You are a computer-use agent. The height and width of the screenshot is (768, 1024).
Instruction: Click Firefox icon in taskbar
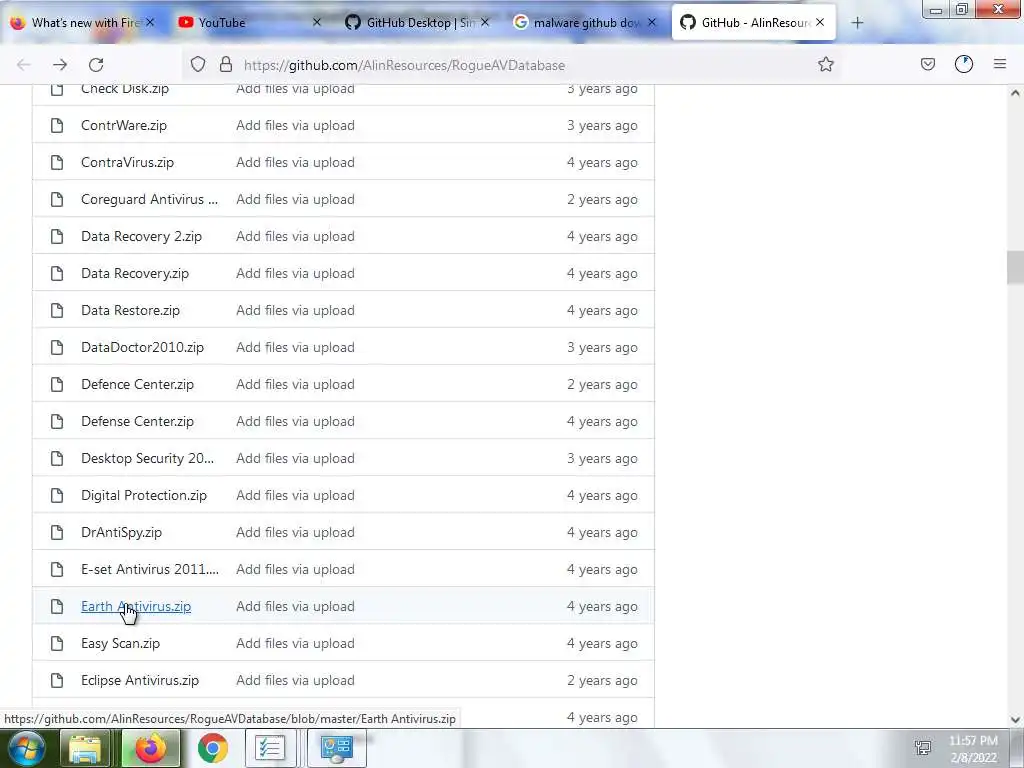click(x=150, y=748)
